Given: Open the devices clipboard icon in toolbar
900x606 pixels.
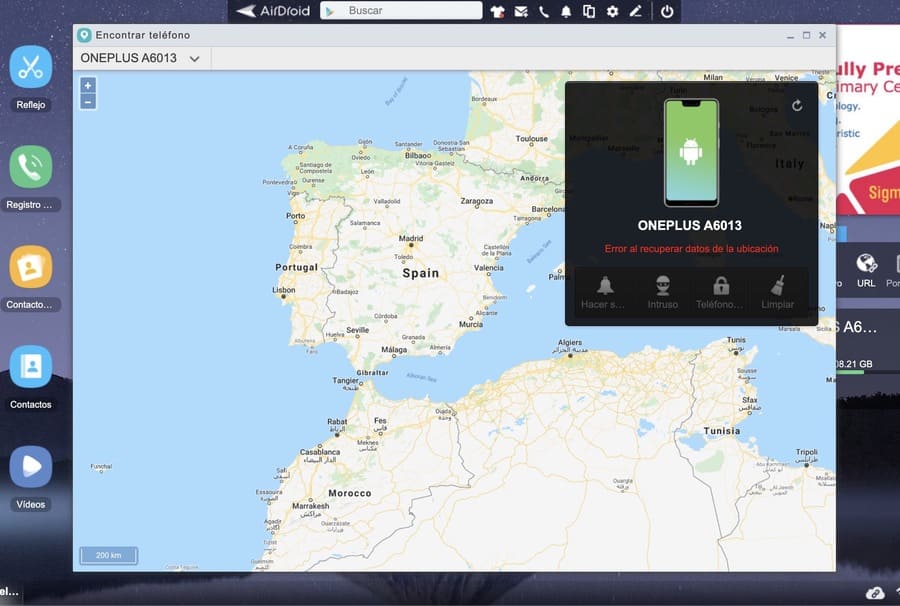Looking at the screenshot, I should point(589,11).
